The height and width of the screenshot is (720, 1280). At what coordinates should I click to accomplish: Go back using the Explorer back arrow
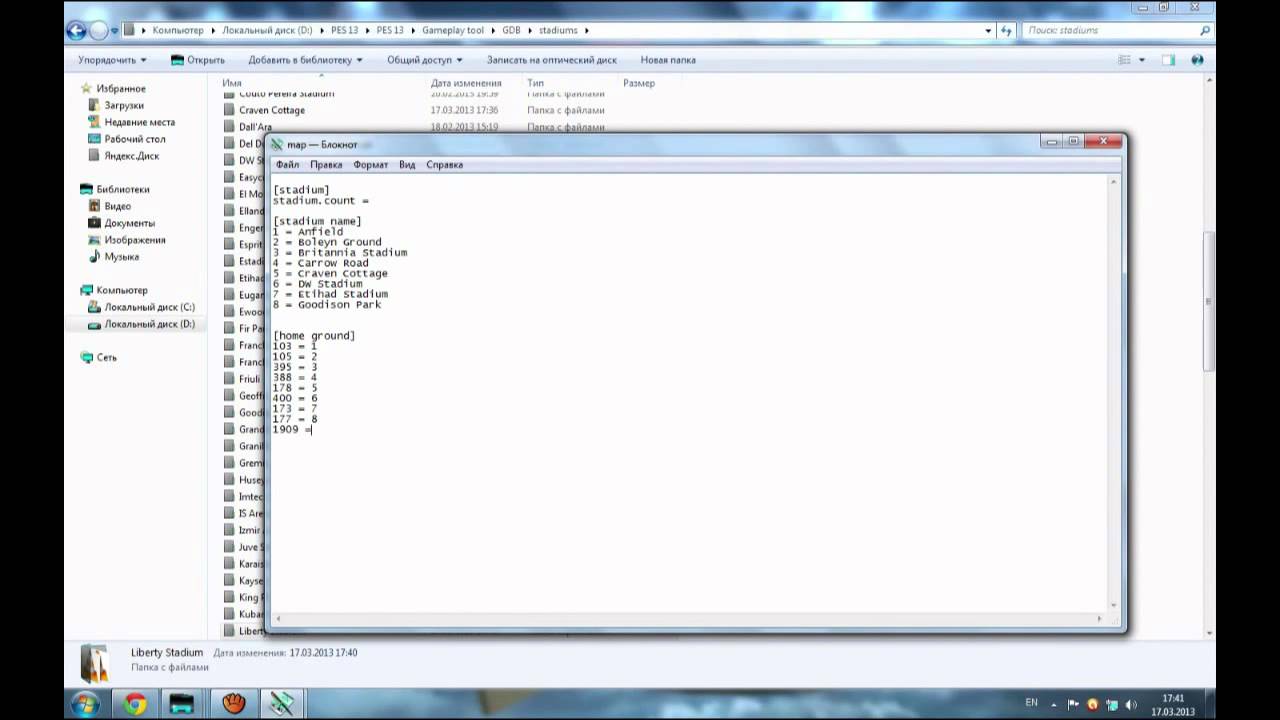(x=76, y=31)
